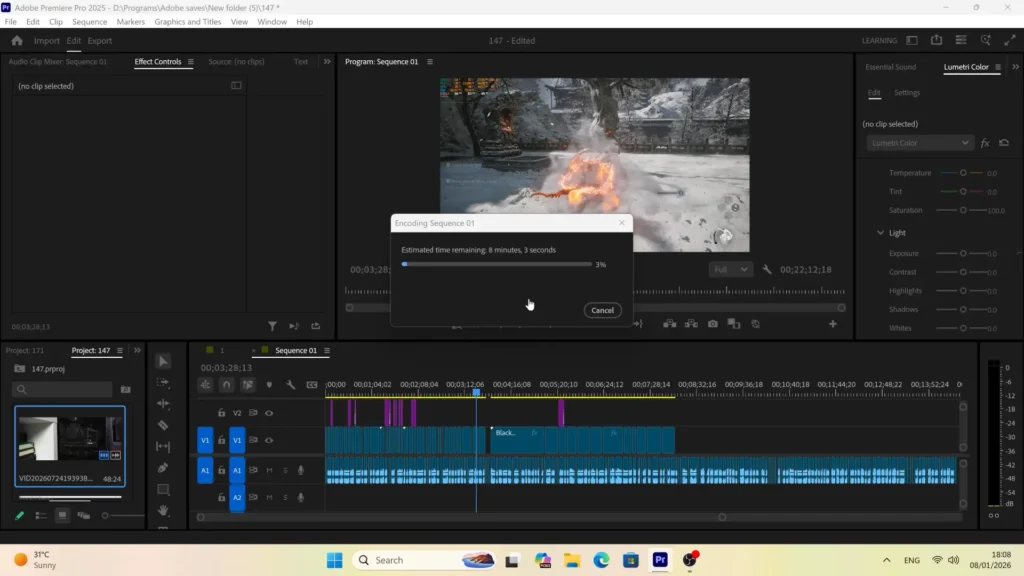This screenshot has height=576, width=1024.
Task: Switch project panel to icon view
Action: point(62,516)
